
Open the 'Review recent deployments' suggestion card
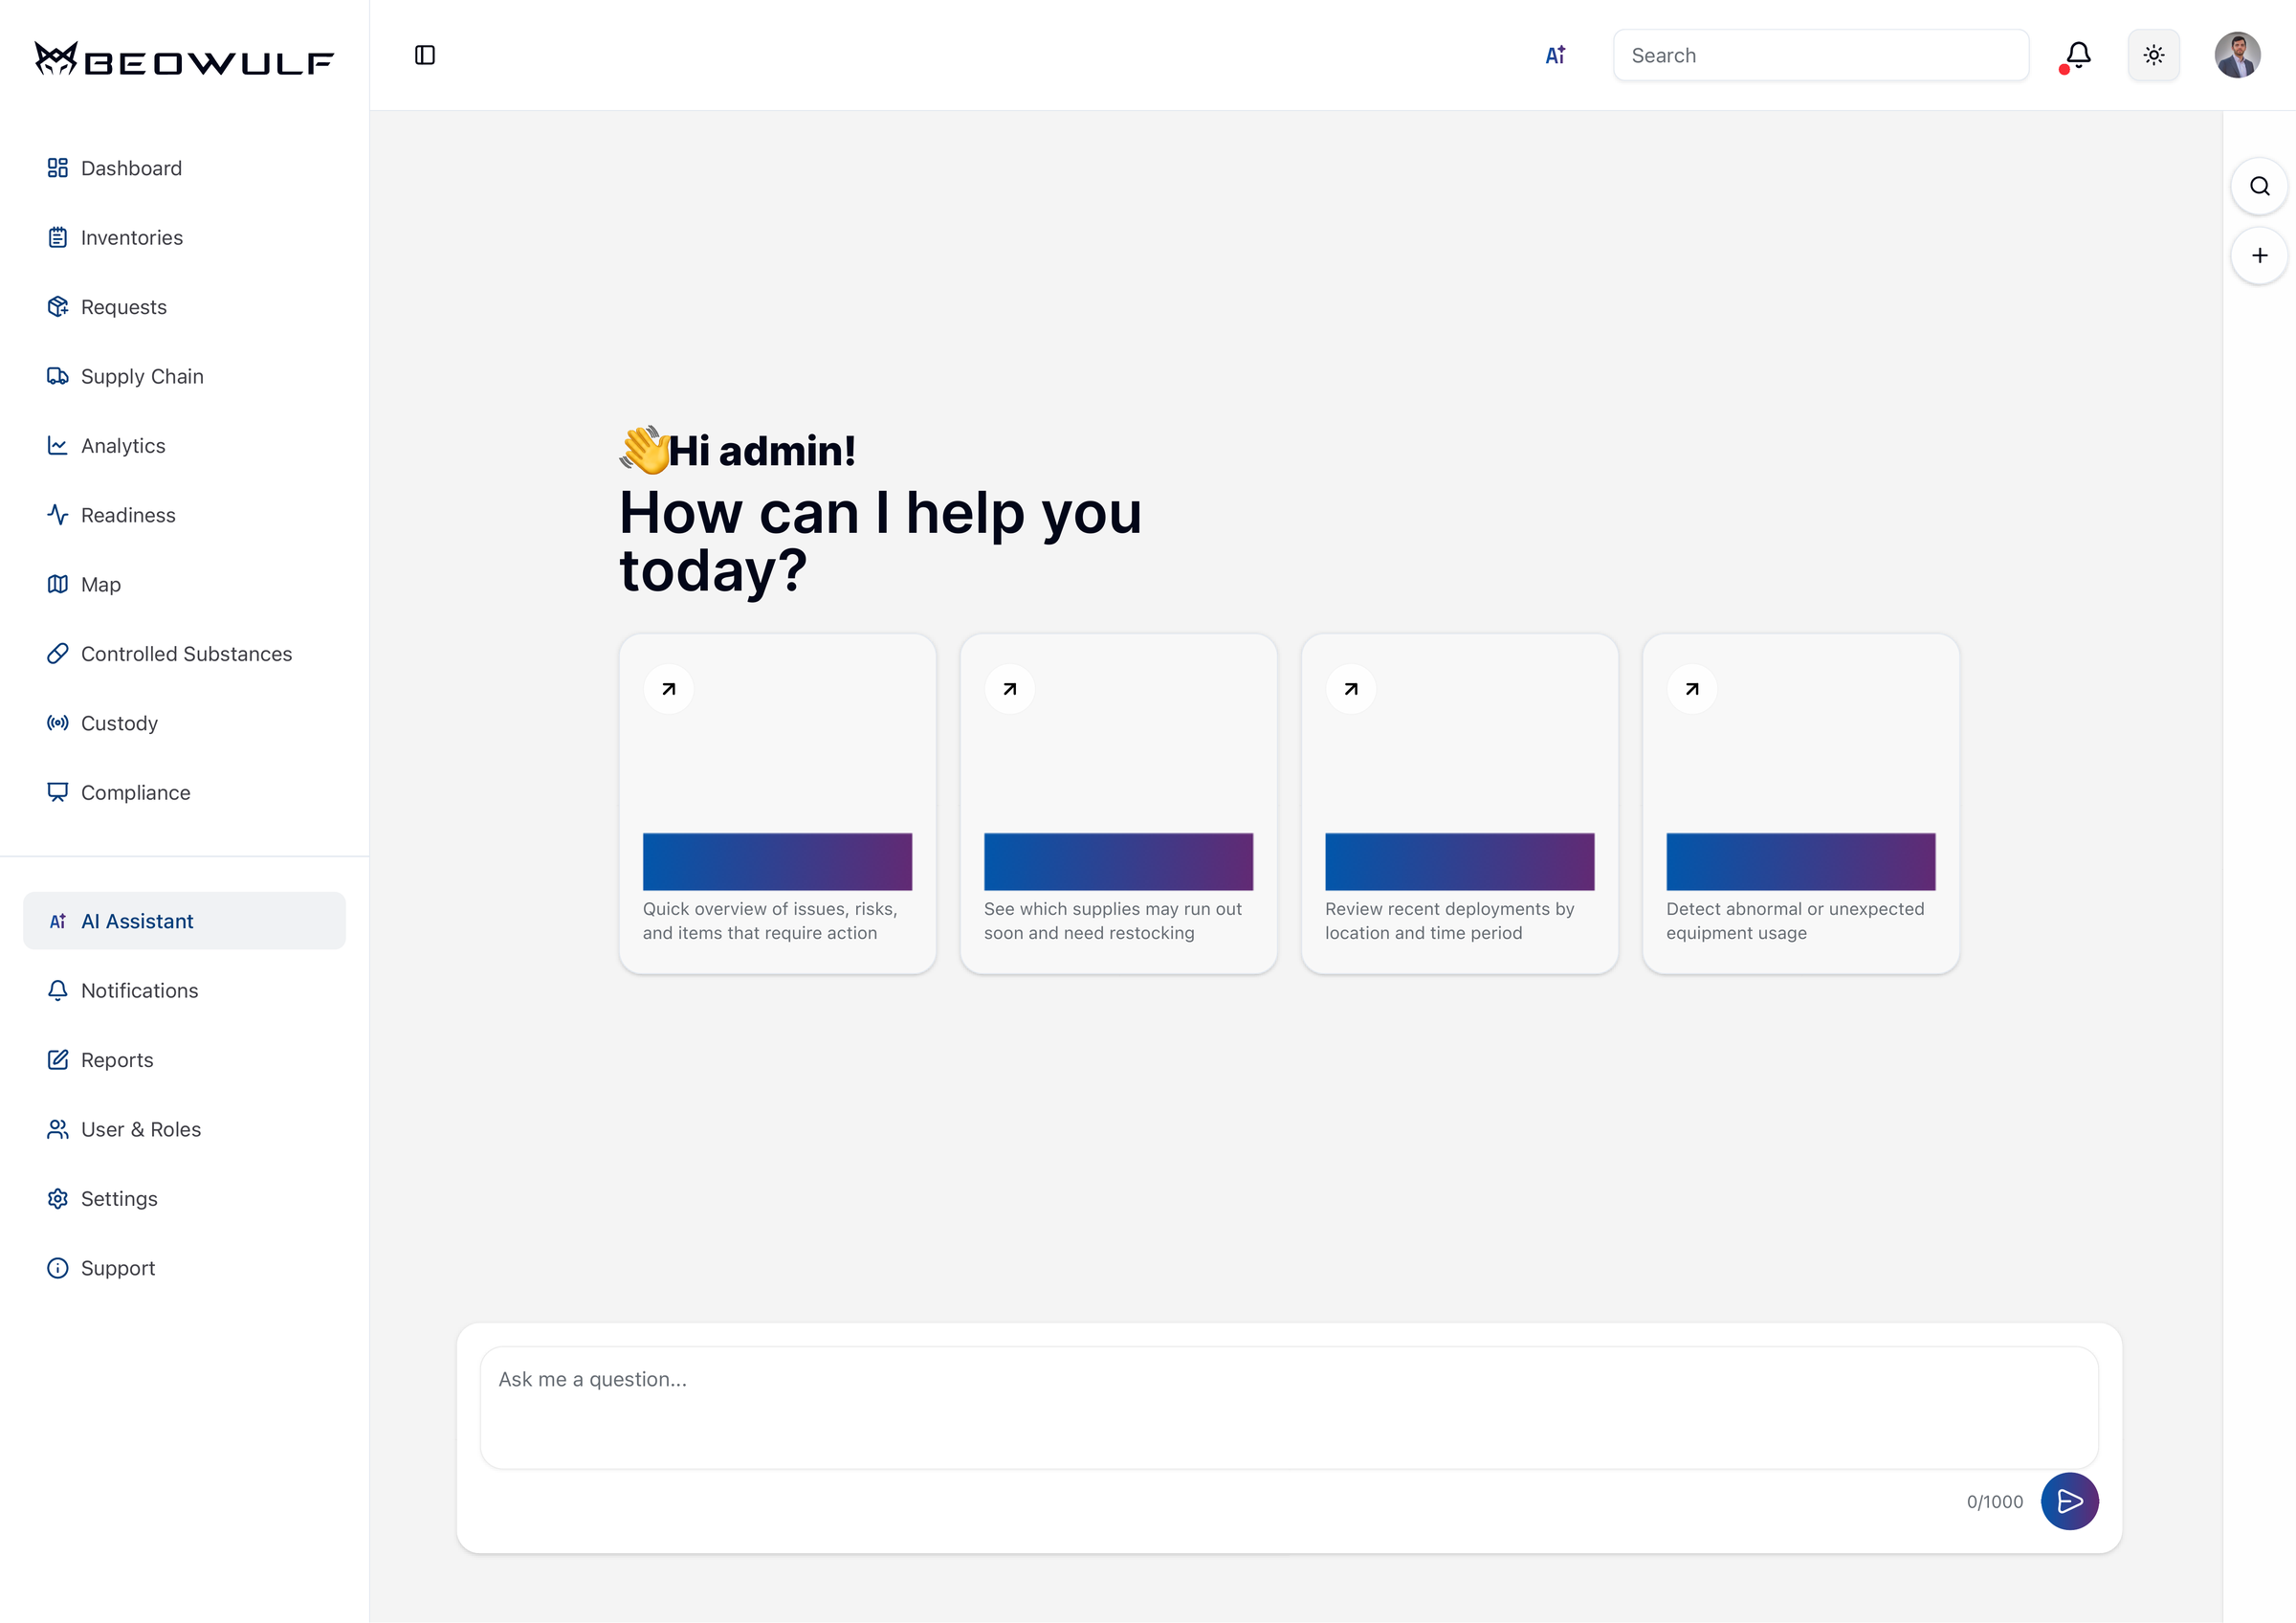[x=1459, y=803]
